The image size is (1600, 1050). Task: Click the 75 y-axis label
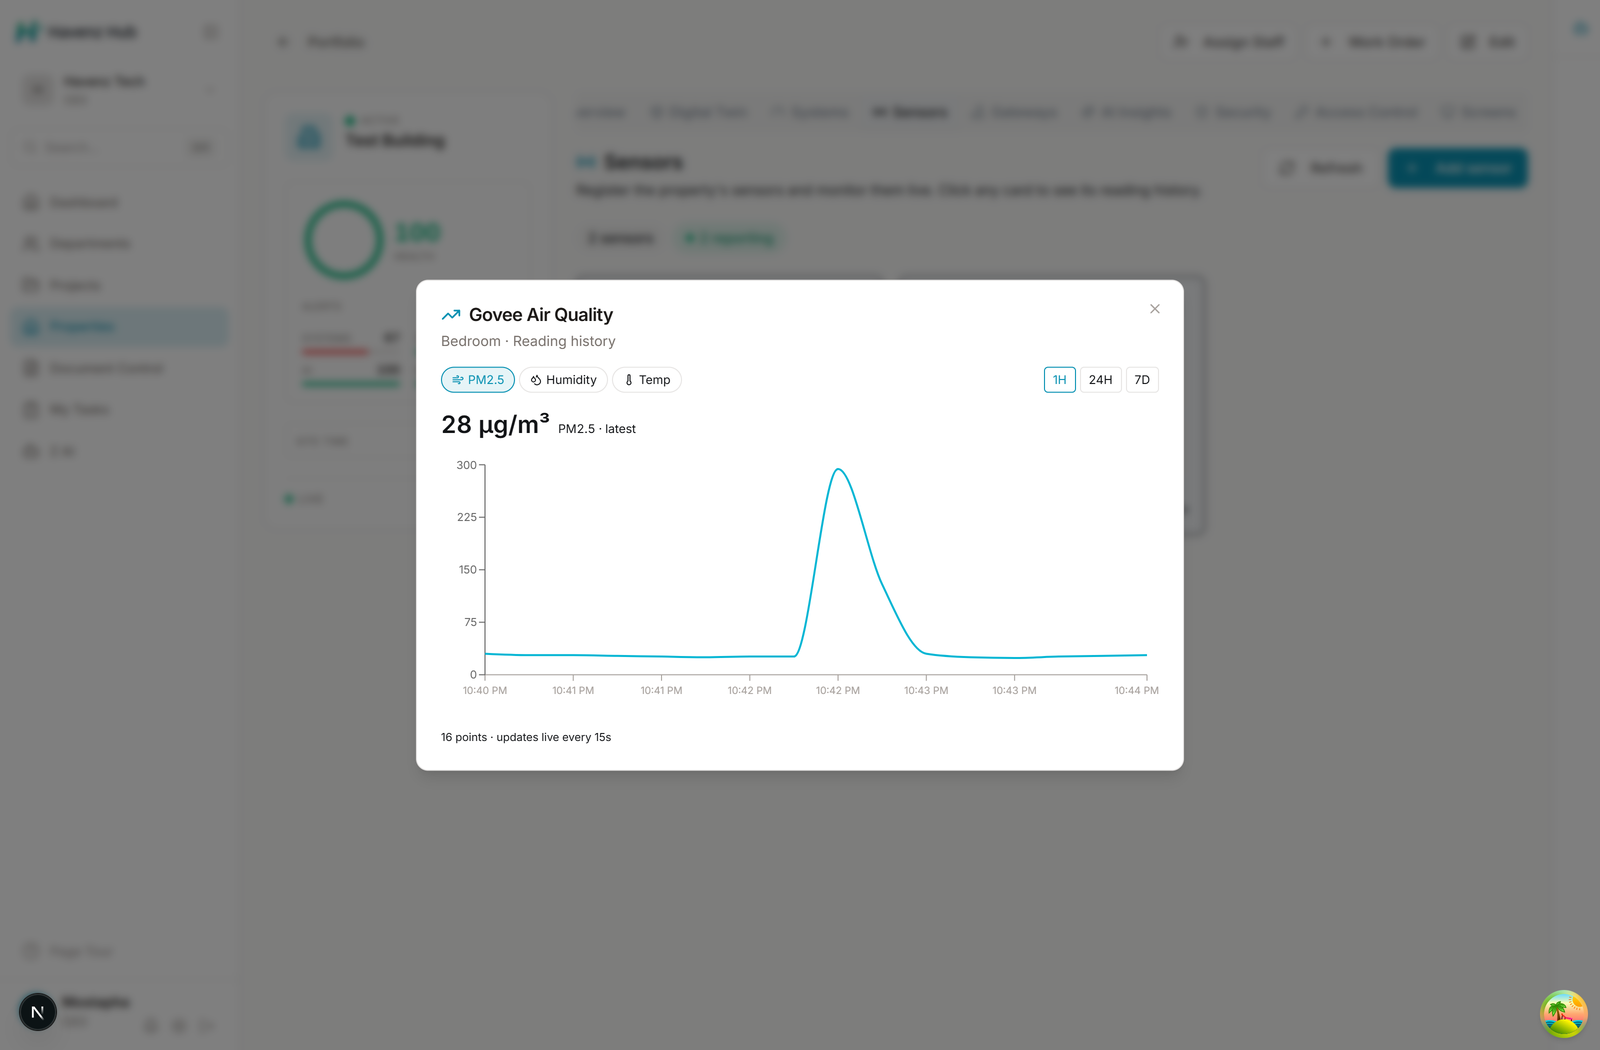(x=471, y=622)
